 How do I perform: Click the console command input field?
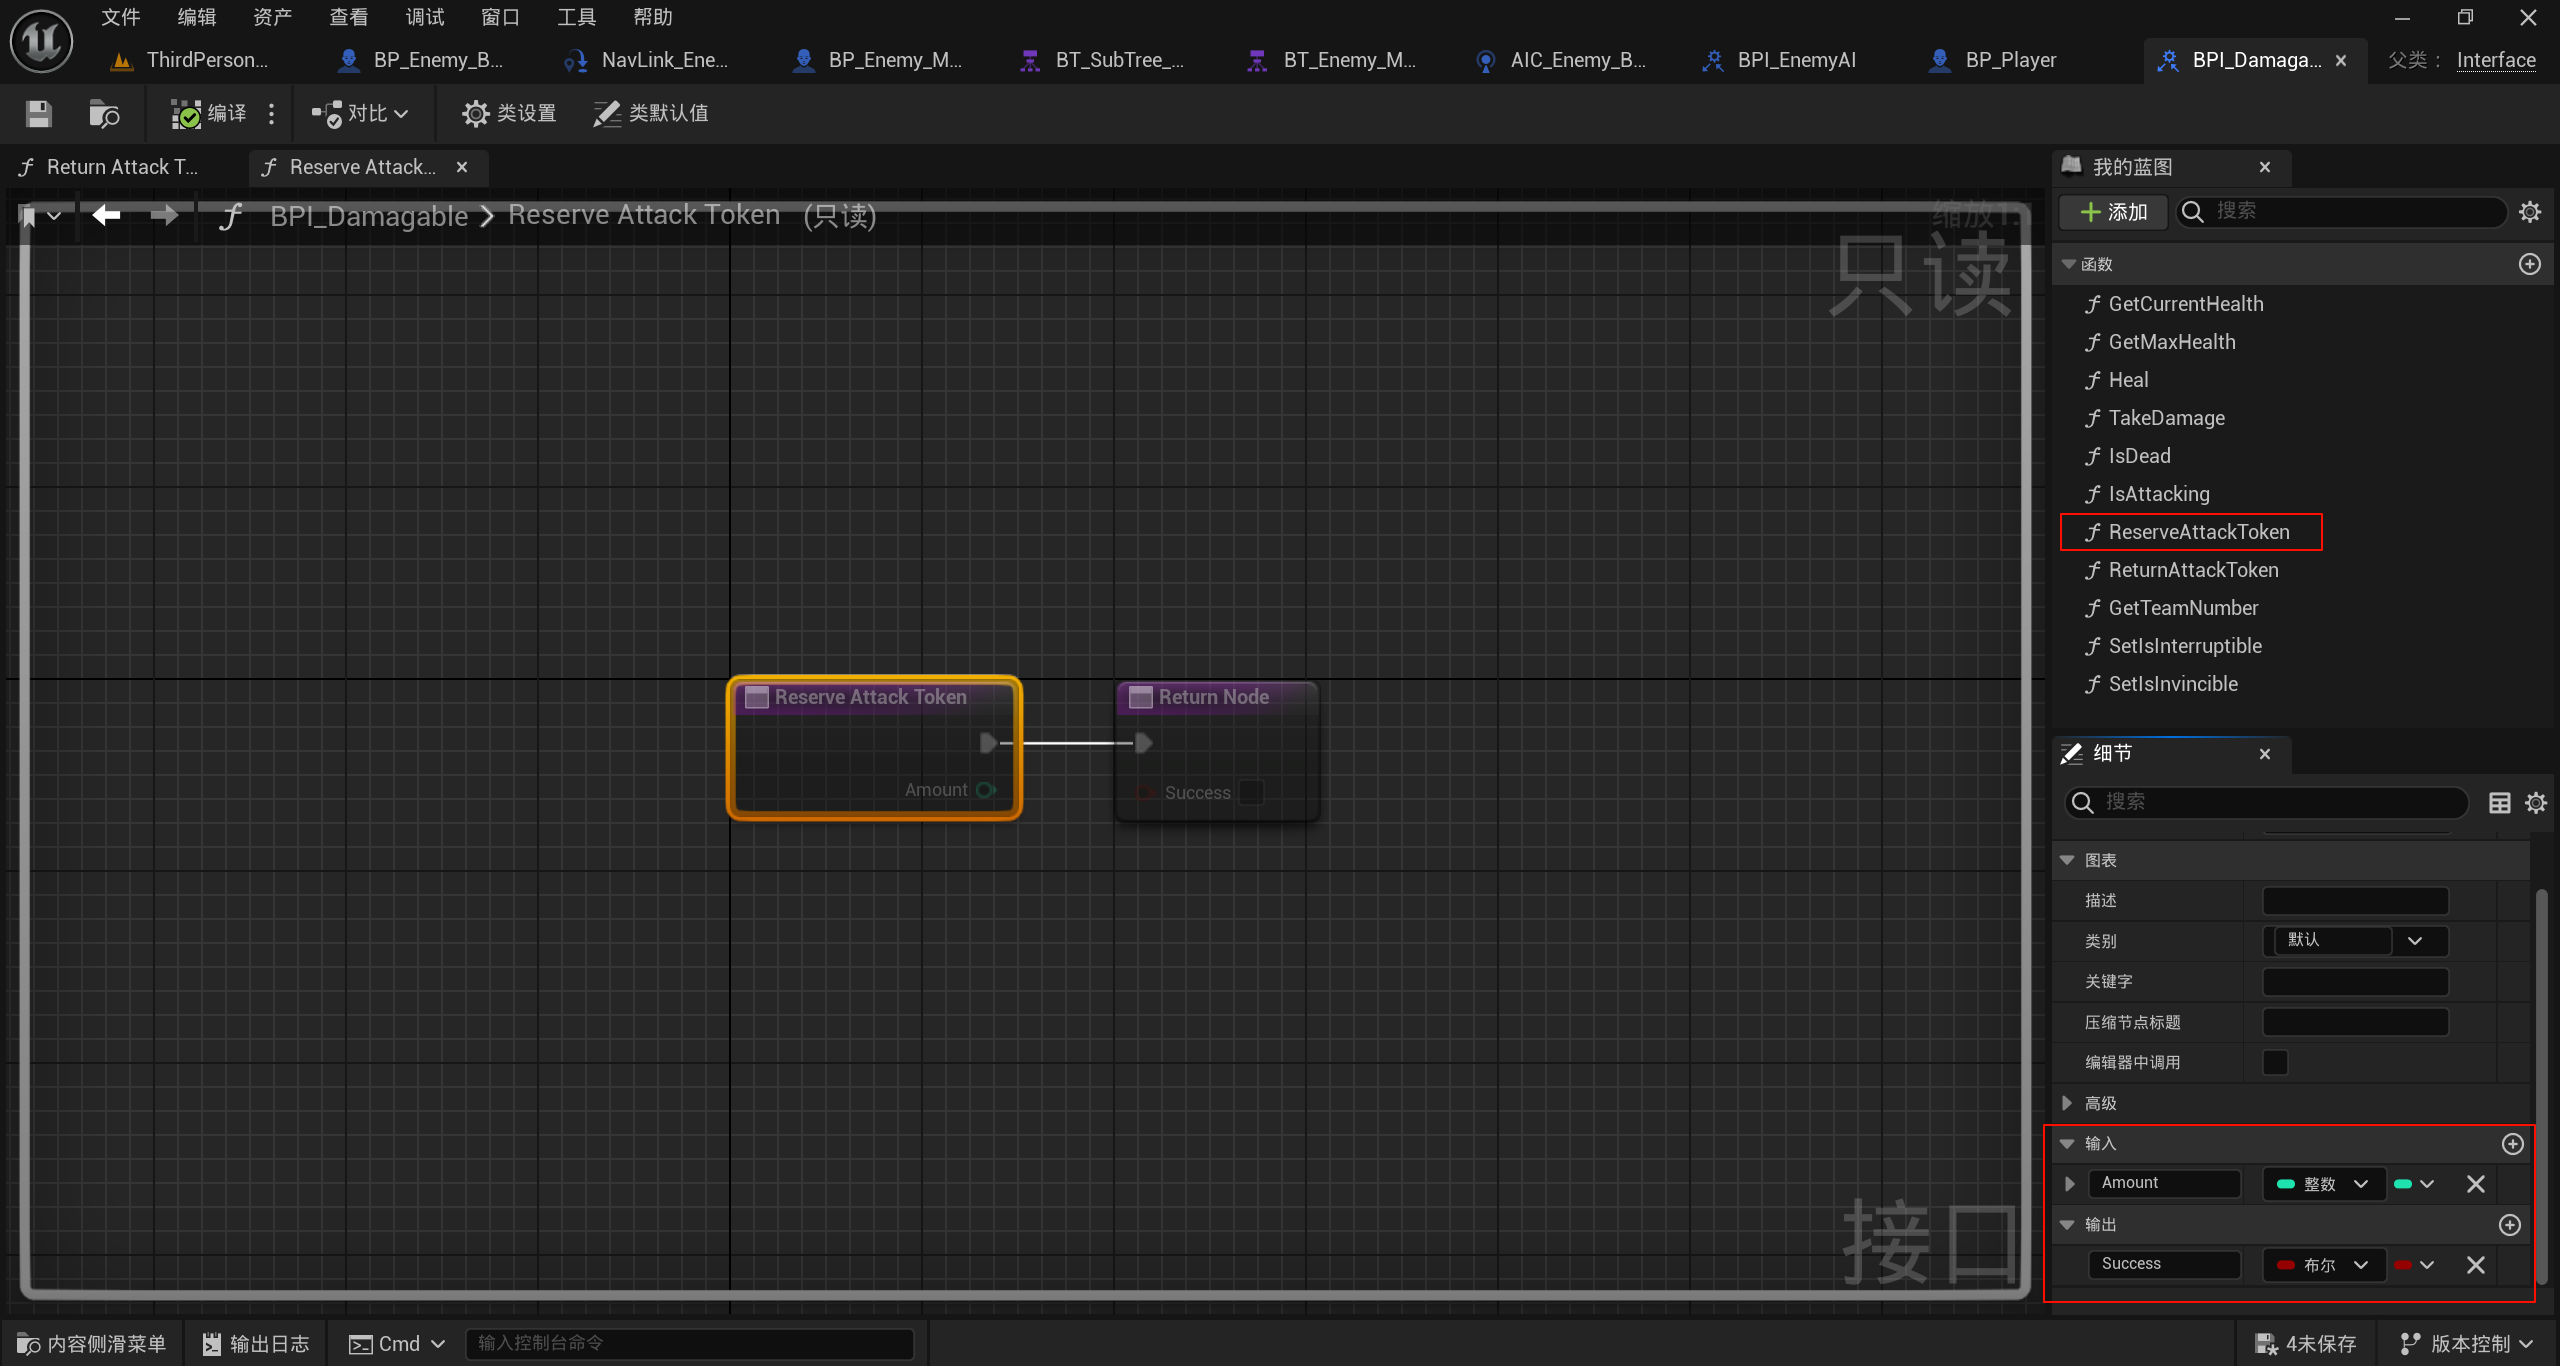690,1343
